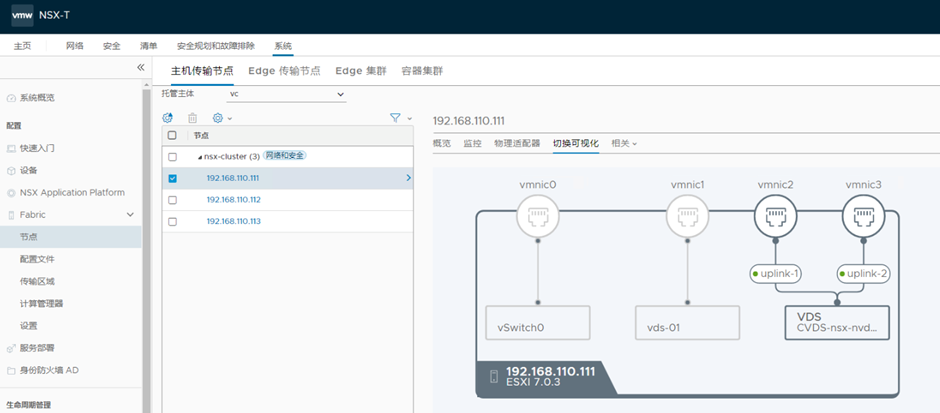This screenshot has width=940, height=413.
Task: Select the 切换可视化 detail tab
Action: (576, 143)
